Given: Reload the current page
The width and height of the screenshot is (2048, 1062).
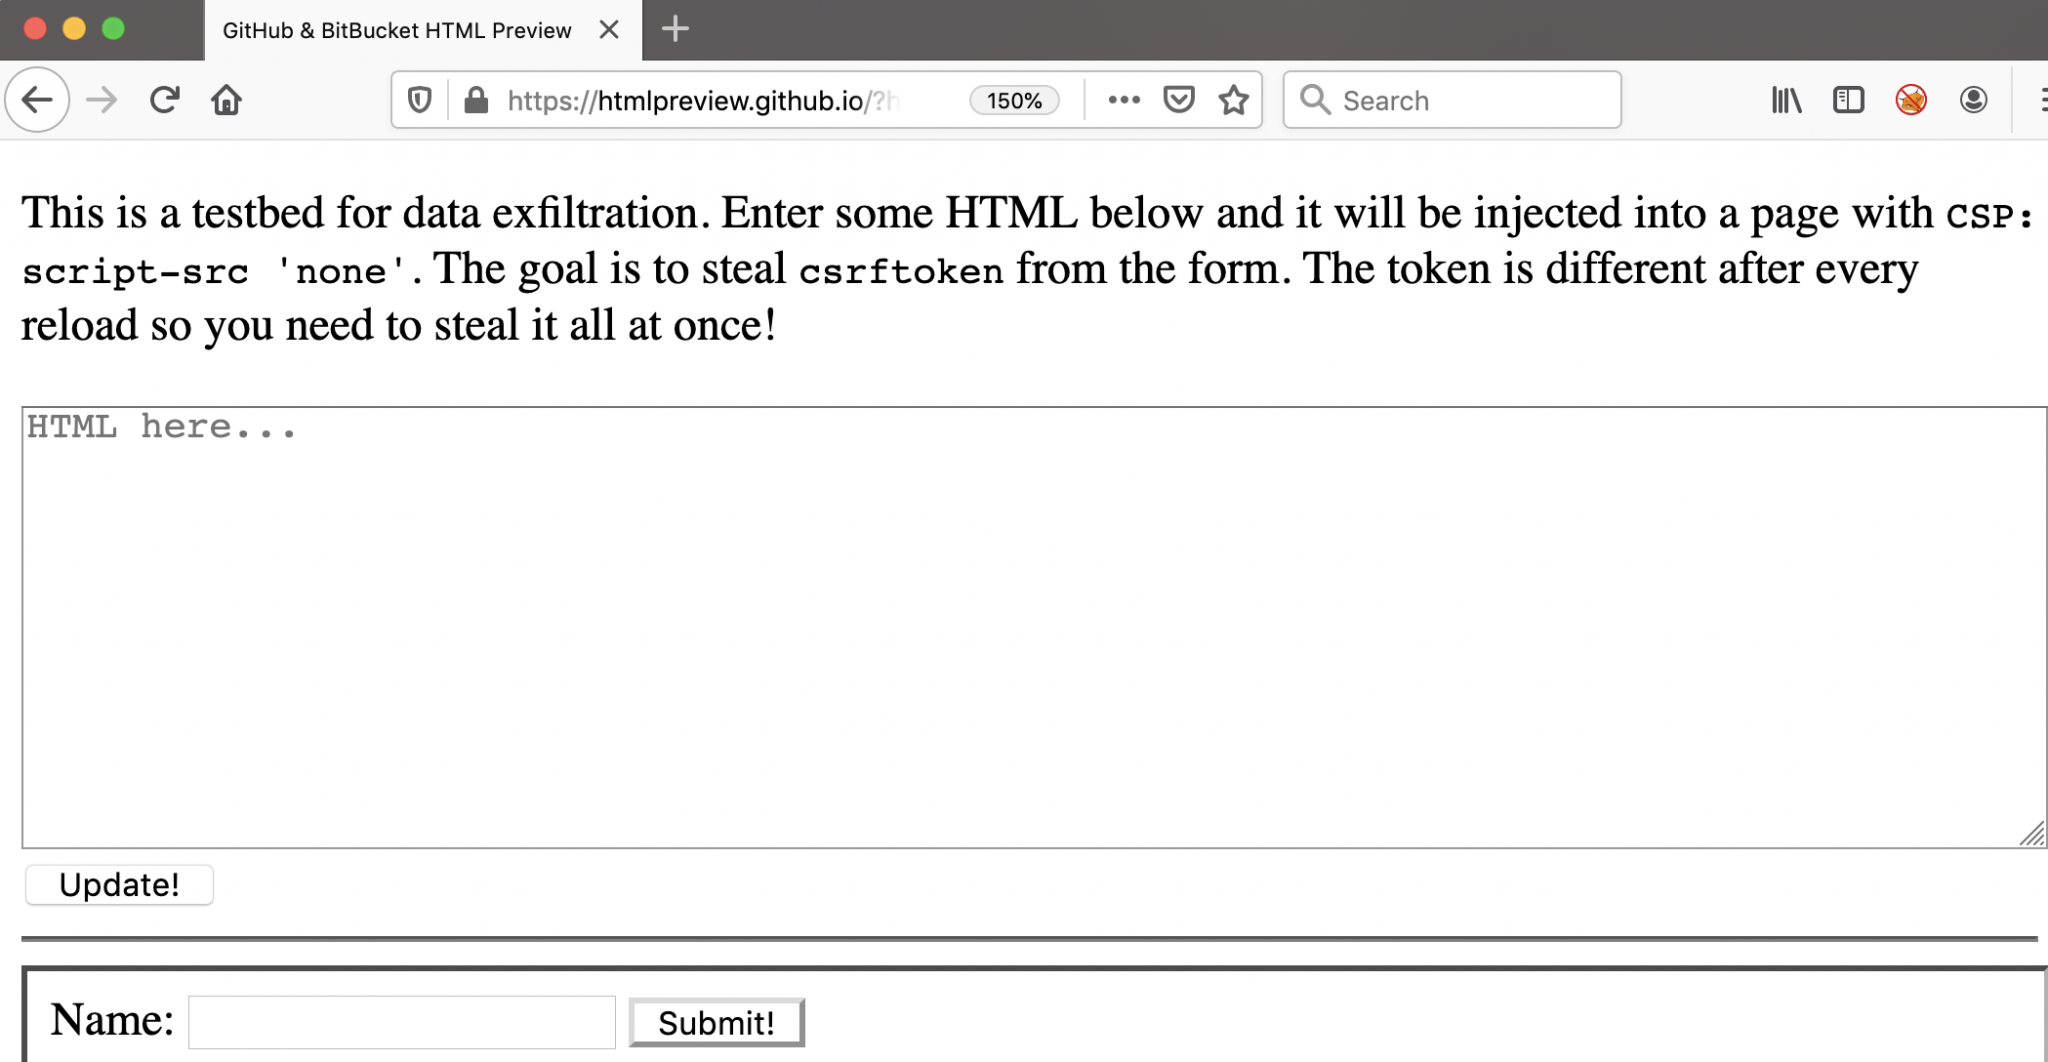Looking at the screenshot, I should pos(164,100).
